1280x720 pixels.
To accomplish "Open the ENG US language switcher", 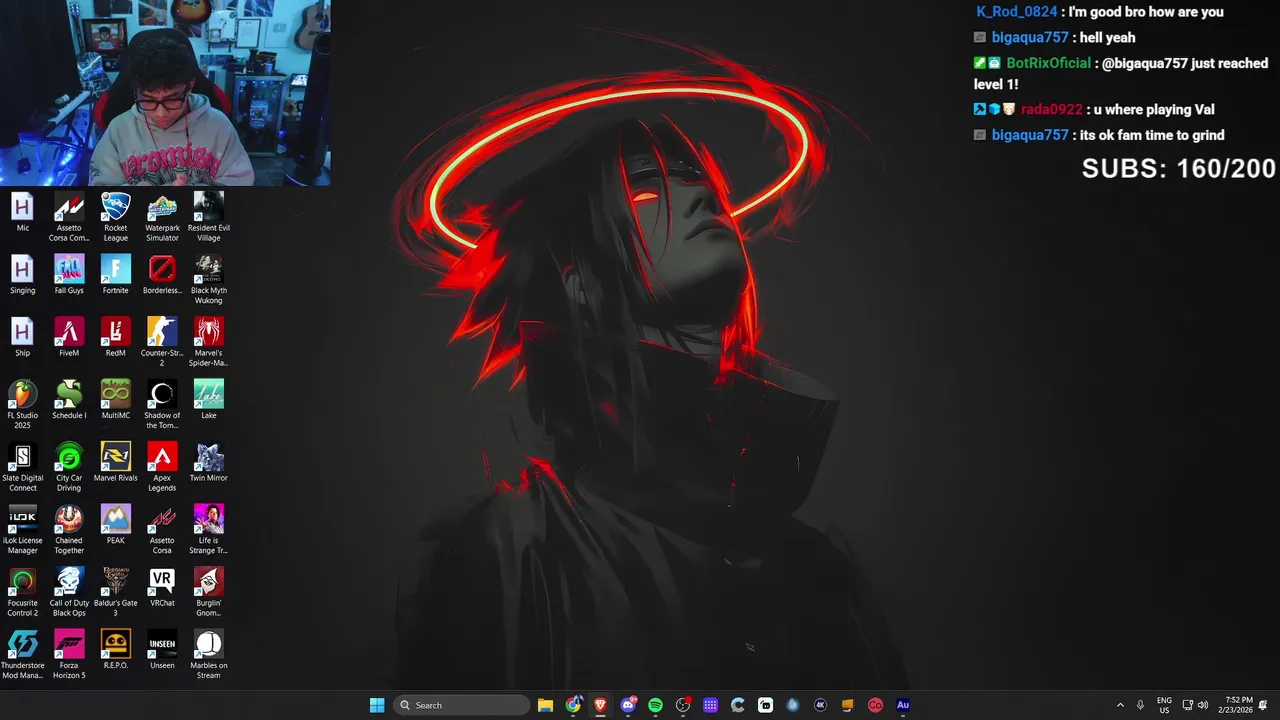I will [1164, 705].
